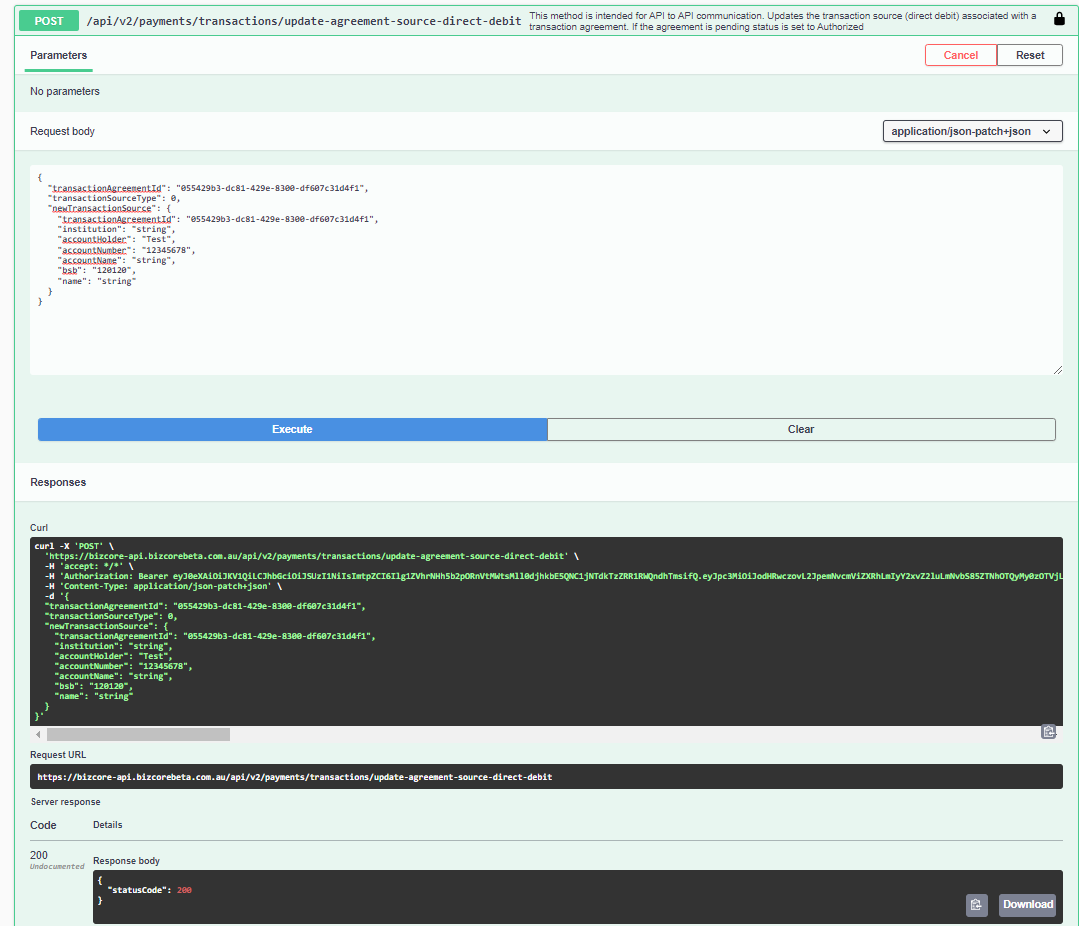This screenshot has height=926, width=1079.
Task: Click the endpoint description text at top
Action: (x=783, y=21)
